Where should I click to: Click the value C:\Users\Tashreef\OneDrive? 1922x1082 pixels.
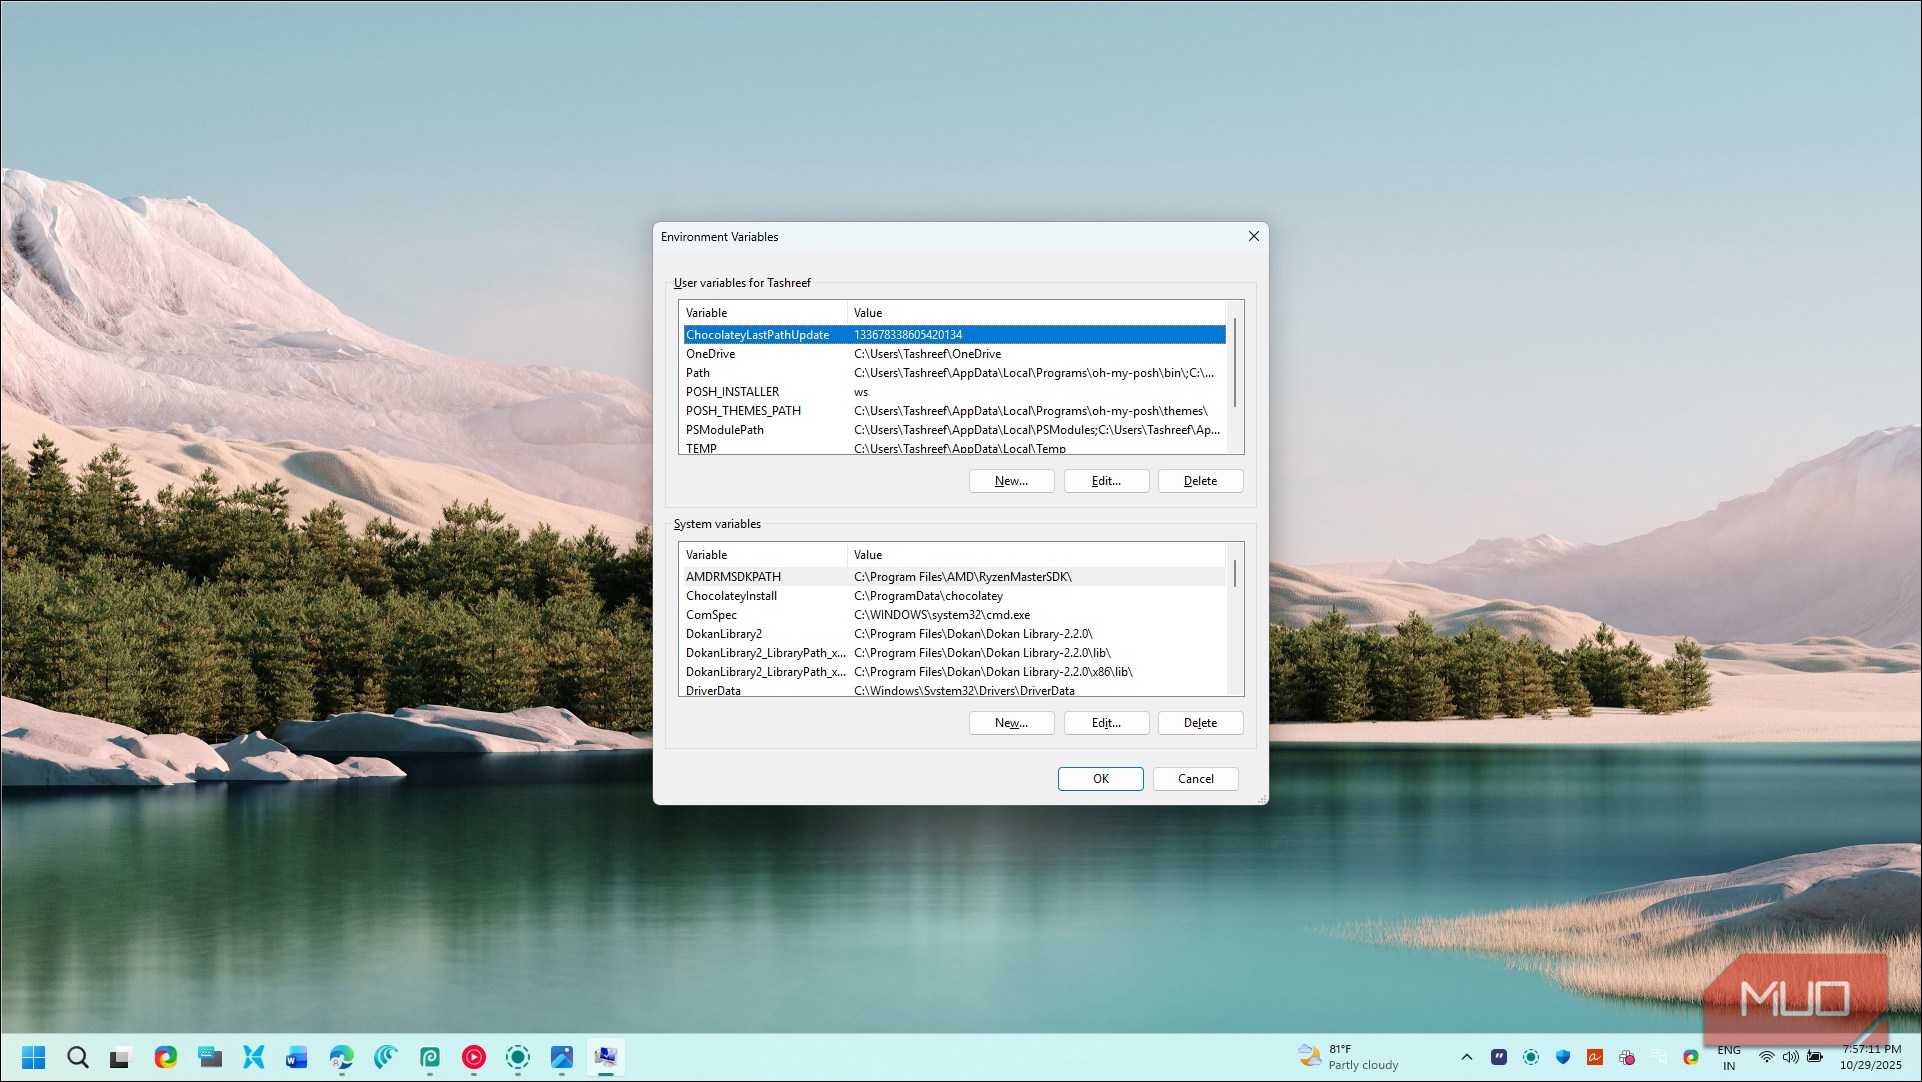pyautogui.click(x=927, y=354)
